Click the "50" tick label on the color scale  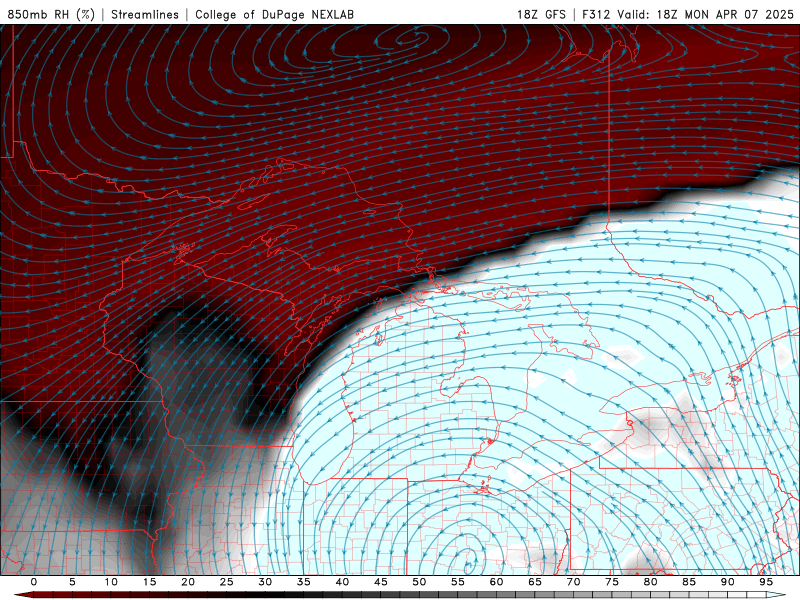pyautogui.click(x=419, y=582)
